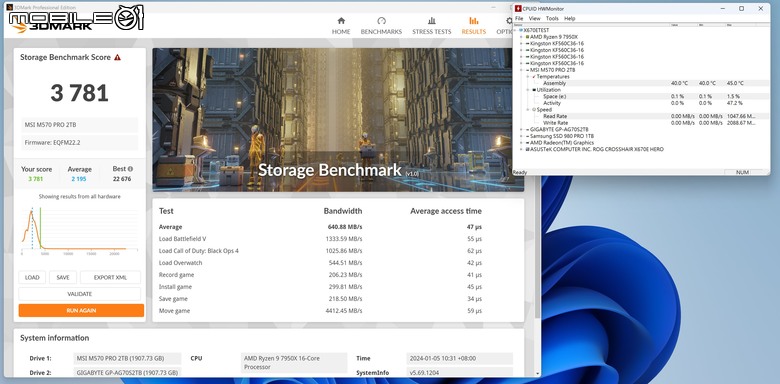780x384 pixels.
Task: Collapse the Utilization branch
Action: pyautogui.click(x=528, y=90)
